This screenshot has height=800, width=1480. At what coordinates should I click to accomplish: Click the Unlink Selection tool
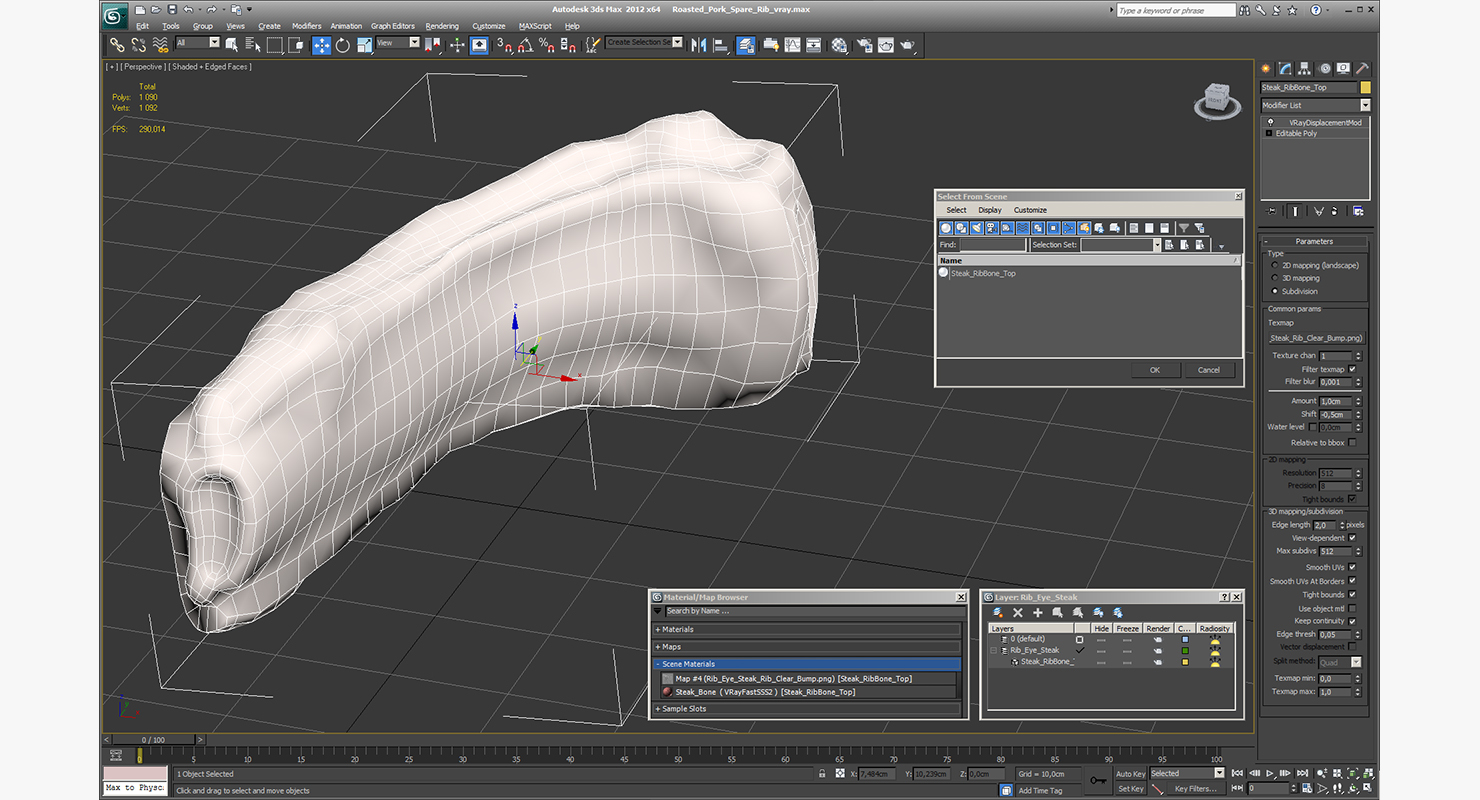(138, 45)
